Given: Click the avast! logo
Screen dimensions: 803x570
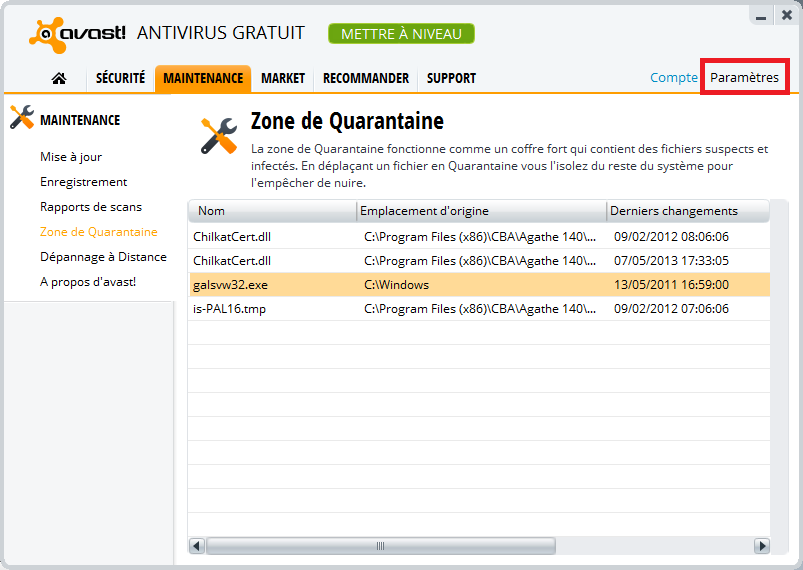Looking at the screenshot, I should tap(77, 35).
